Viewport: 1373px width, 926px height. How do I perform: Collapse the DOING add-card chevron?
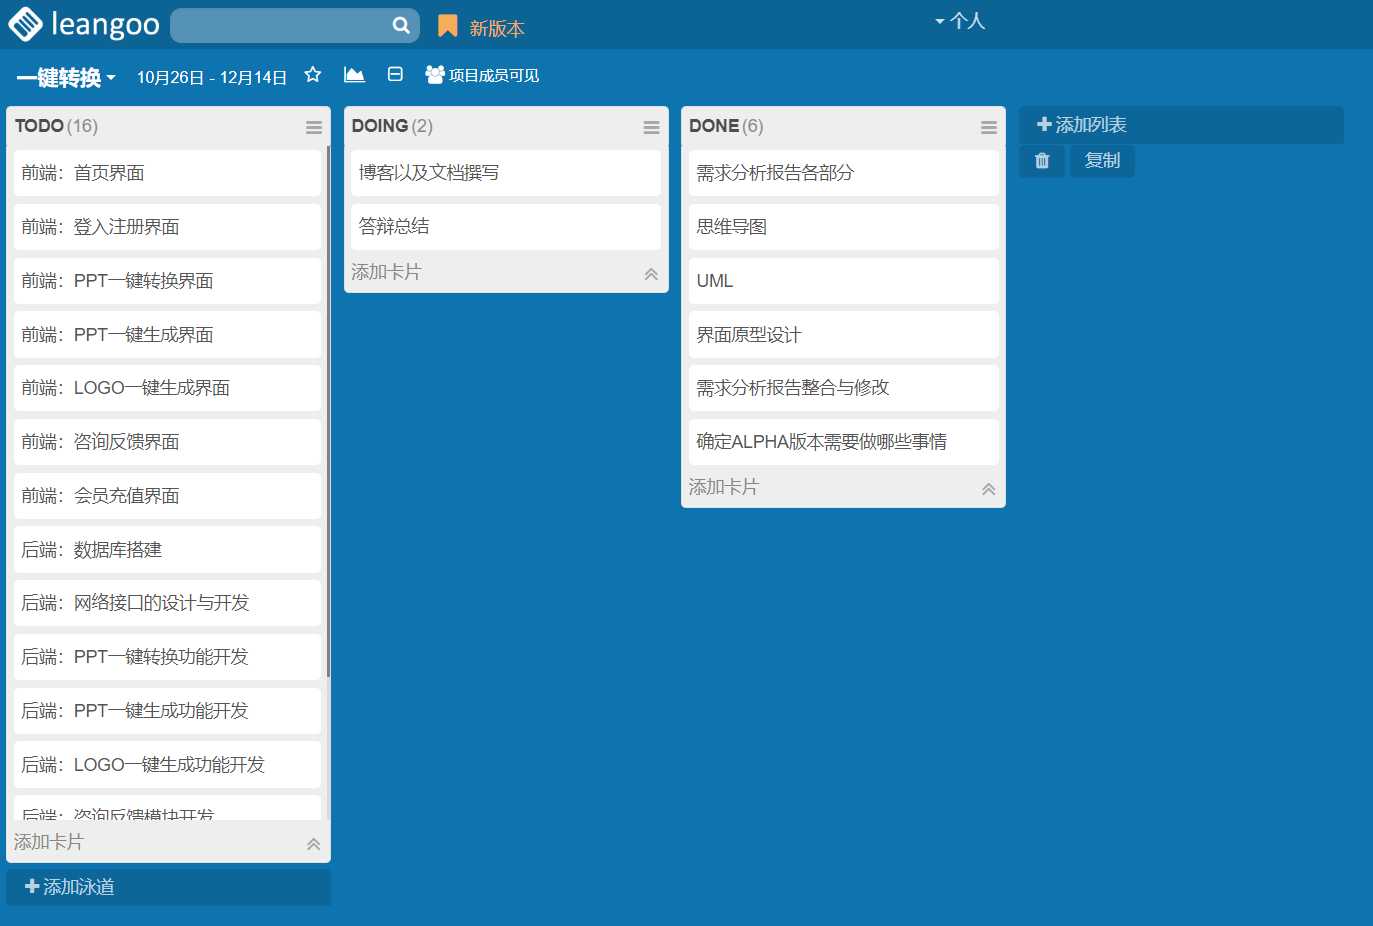(x=651, y=274)
